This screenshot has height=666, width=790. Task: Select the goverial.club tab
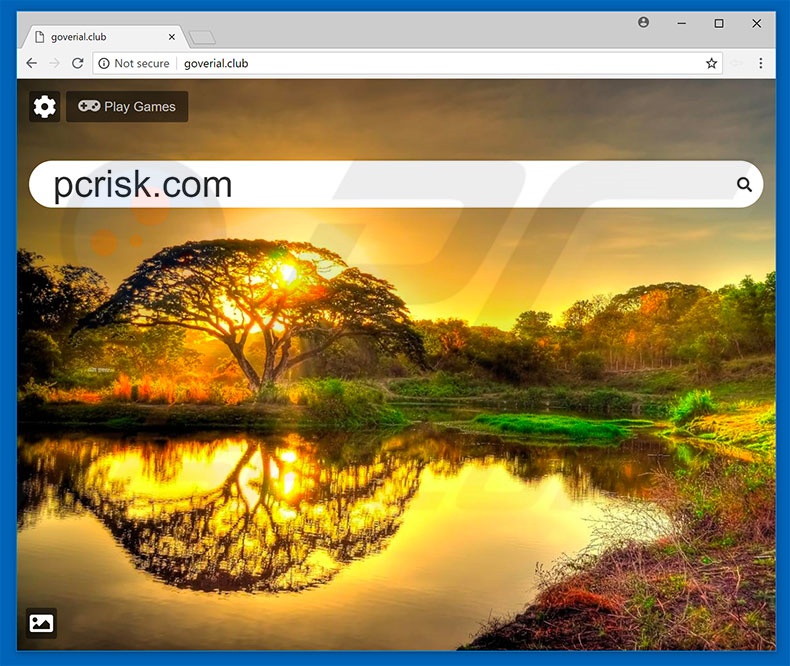click(103, 37)
